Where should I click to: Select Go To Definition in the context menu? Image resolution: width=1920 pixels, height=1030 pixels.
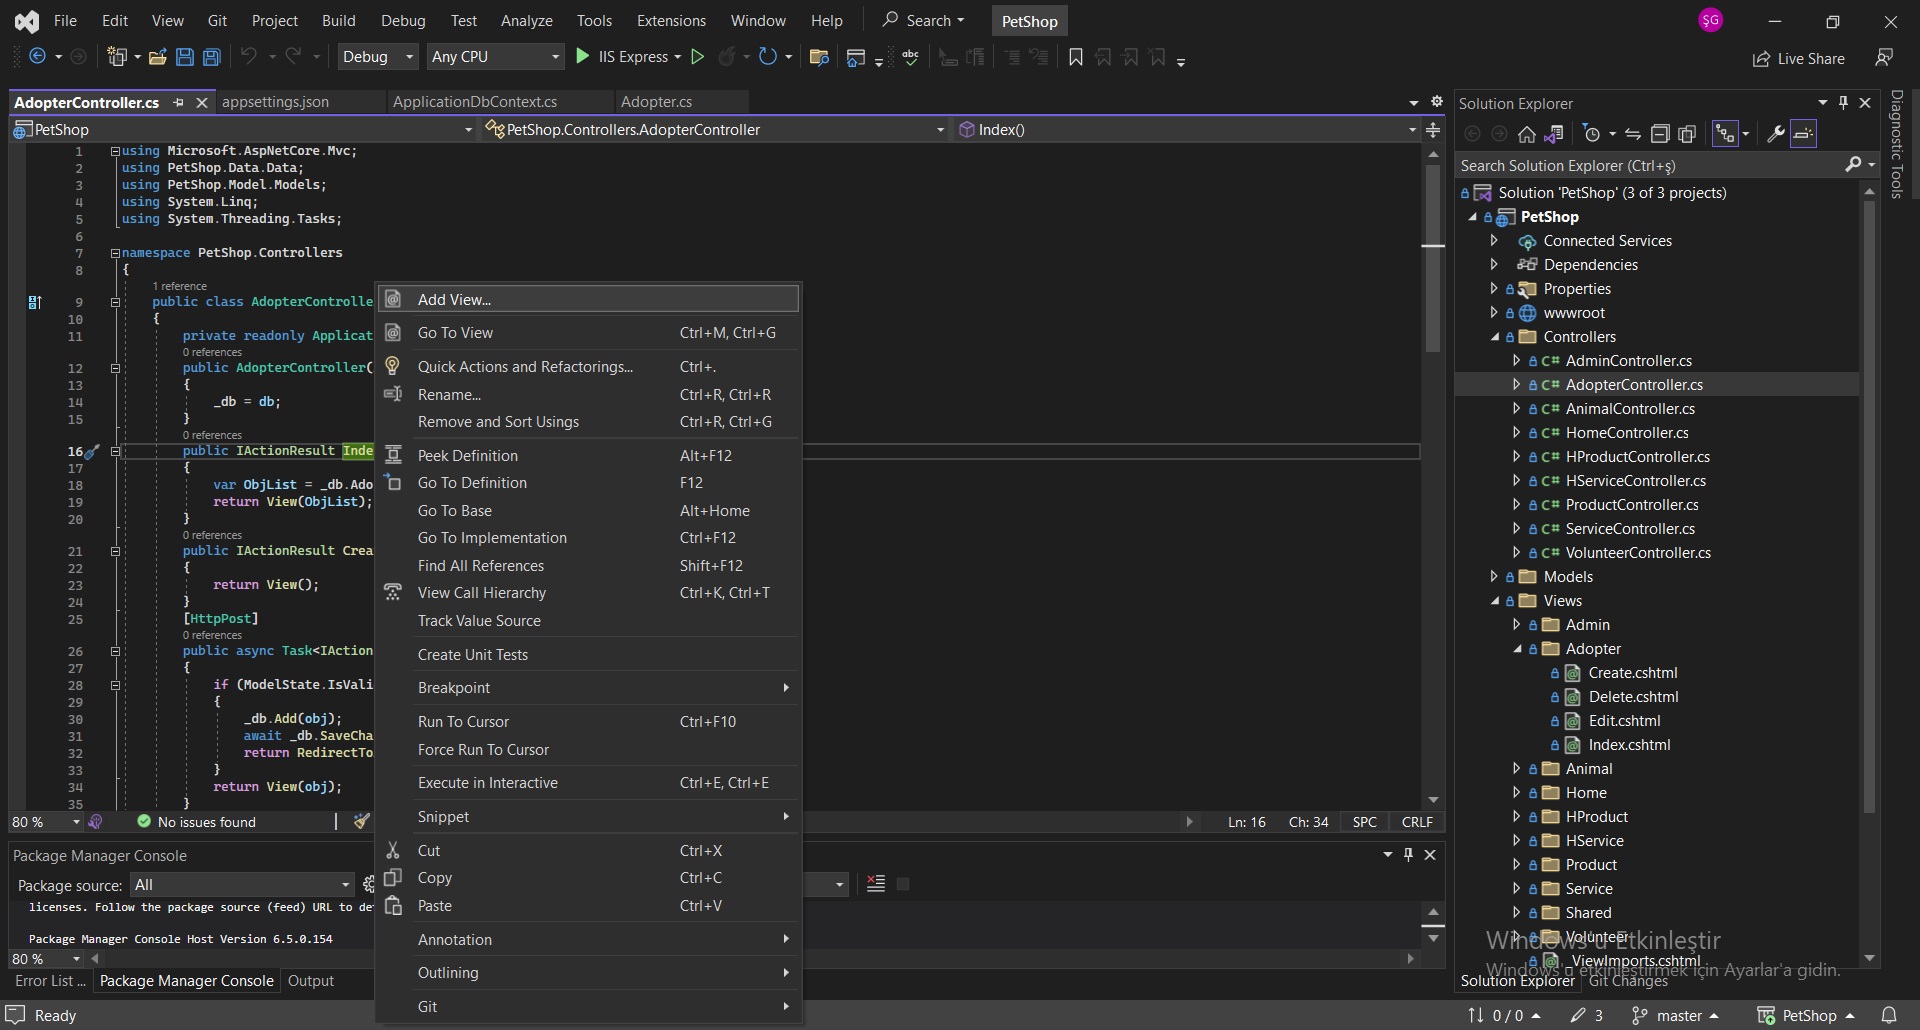click(589, 483)
